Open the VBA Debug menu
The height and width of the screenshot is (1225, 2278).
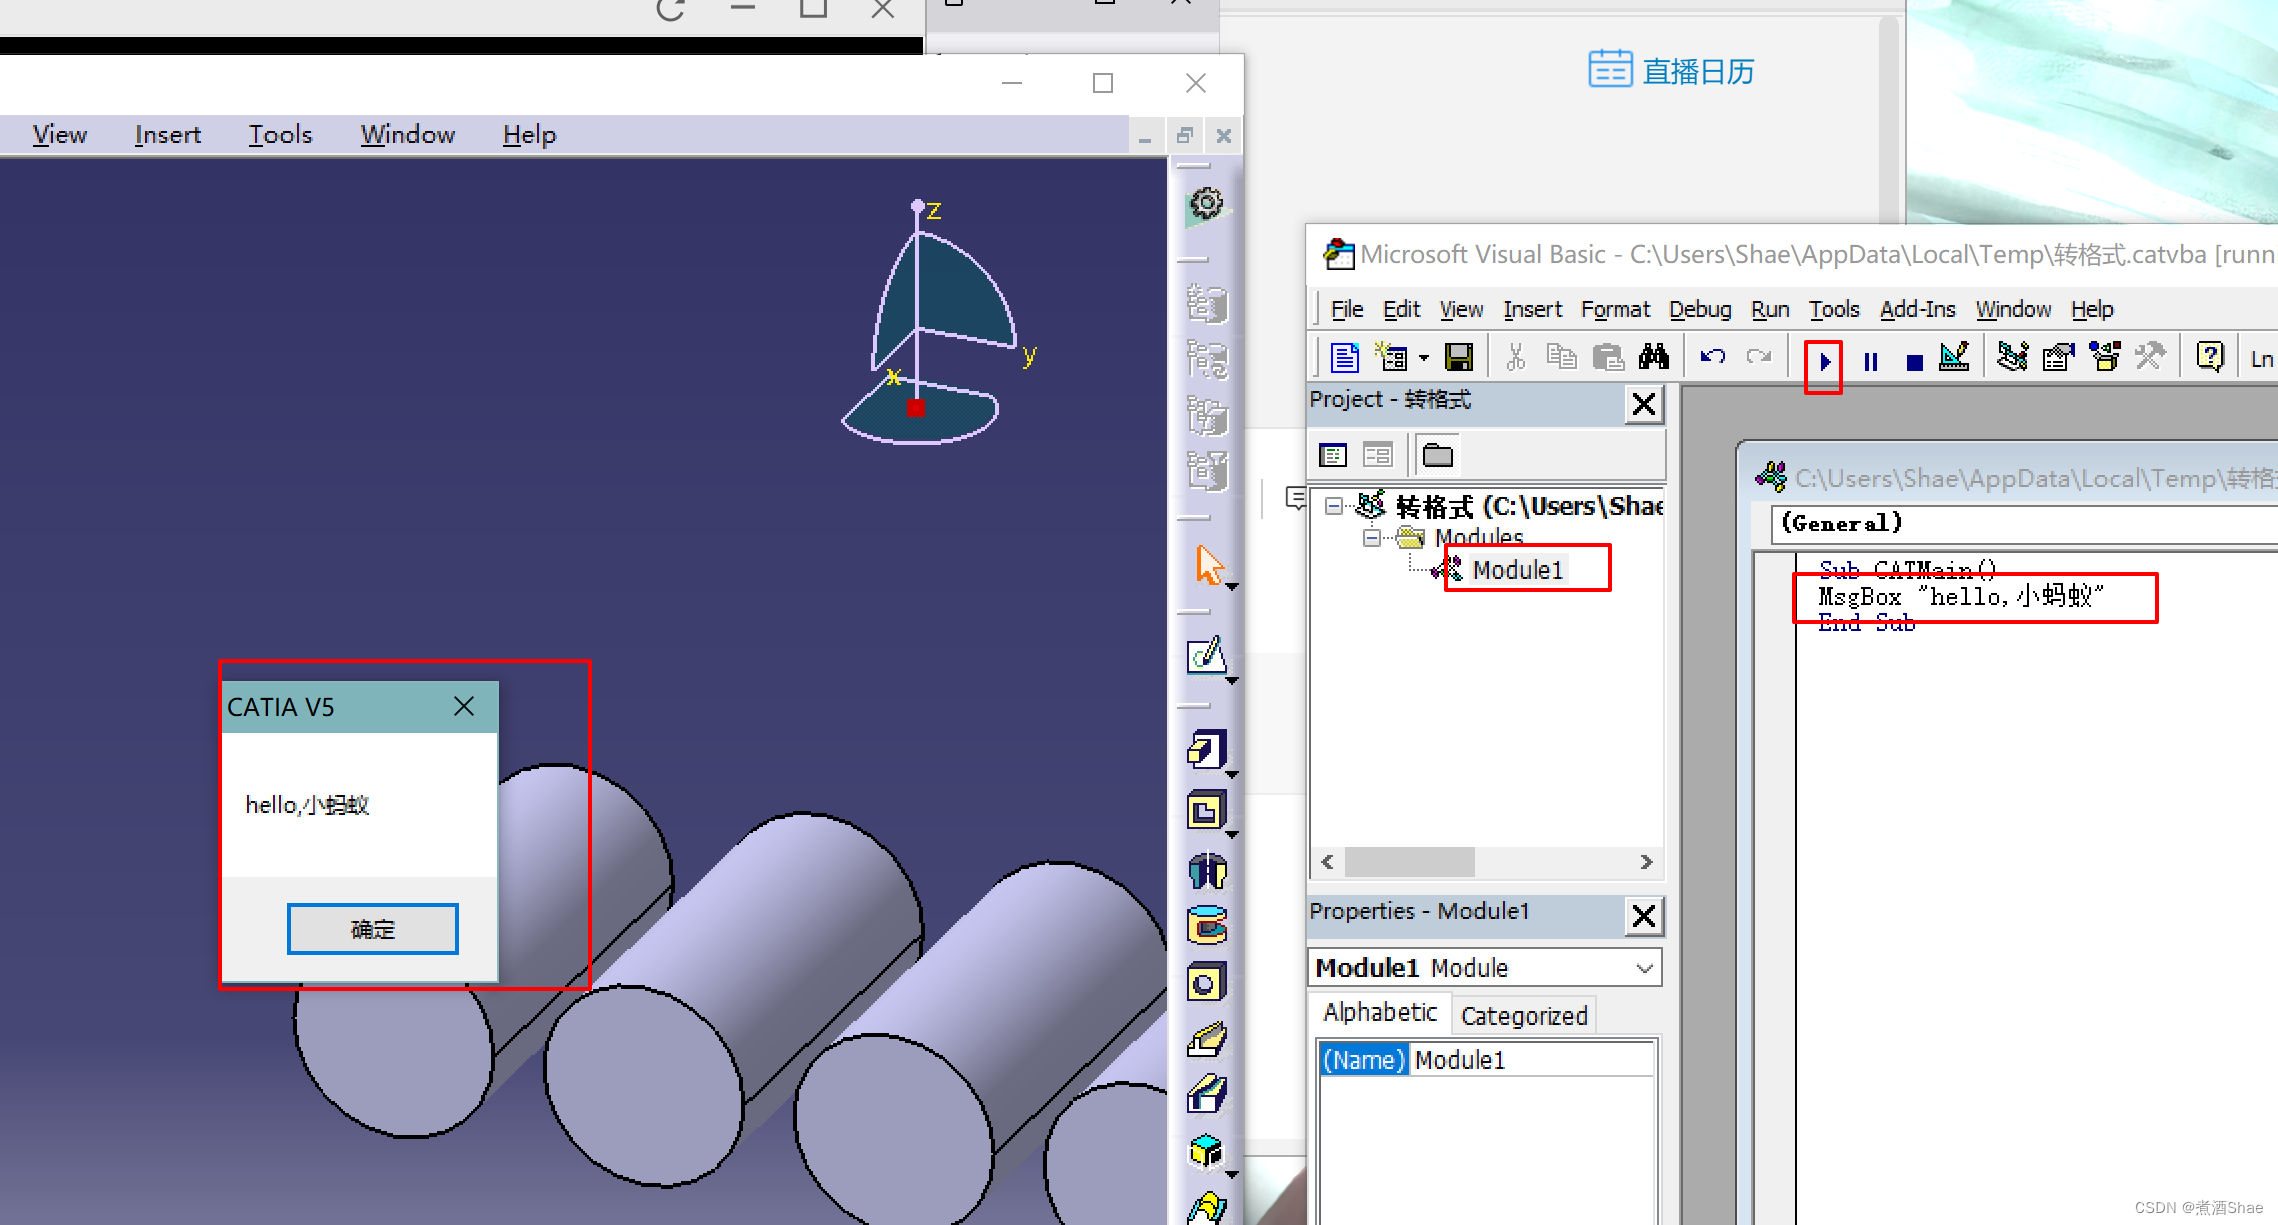[x=1700, y=309]
